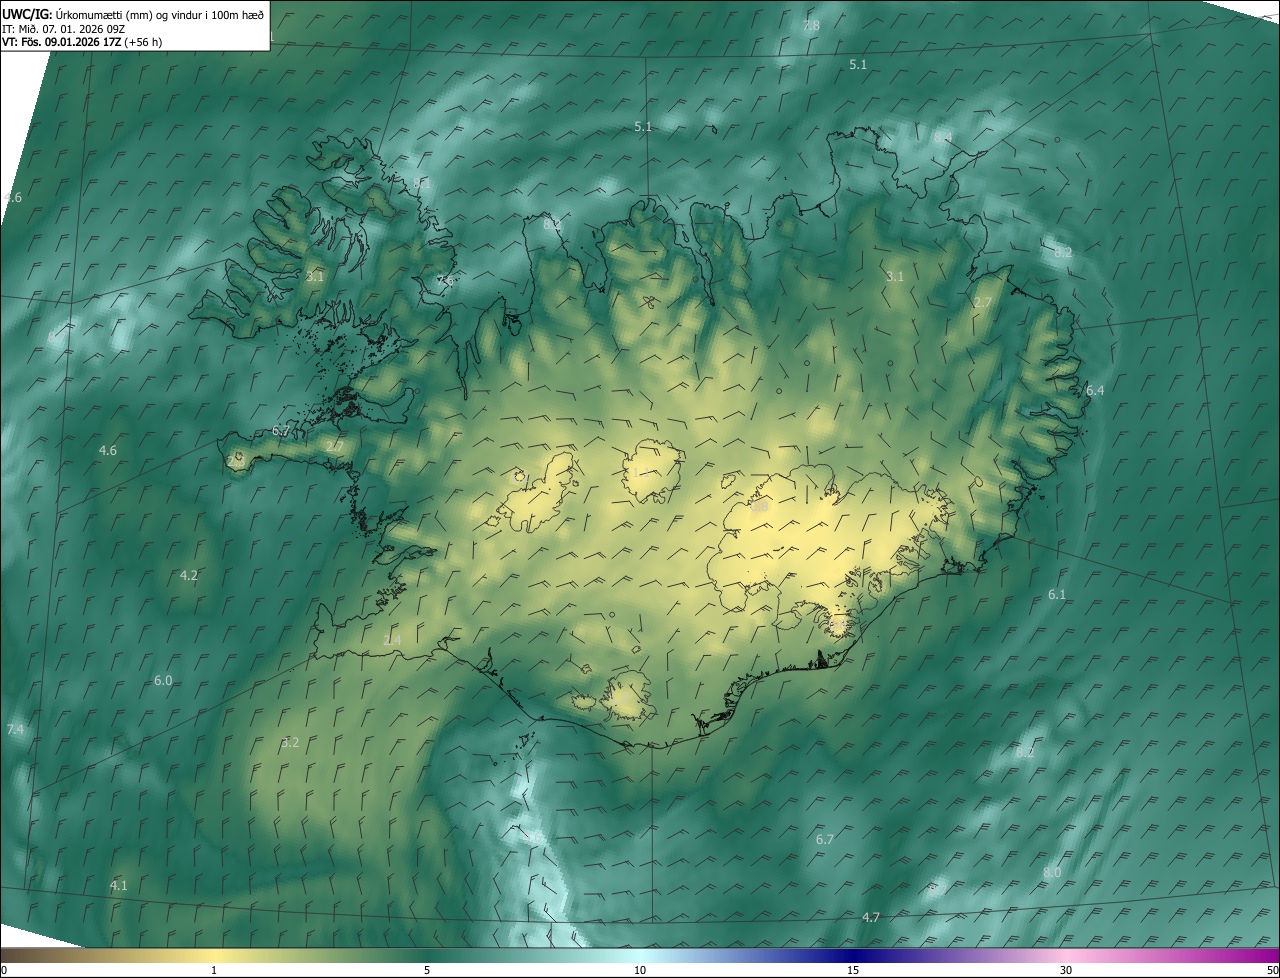Click the 7.8 value on the map
Screen dimensions: 1280x978
(811, 25)
